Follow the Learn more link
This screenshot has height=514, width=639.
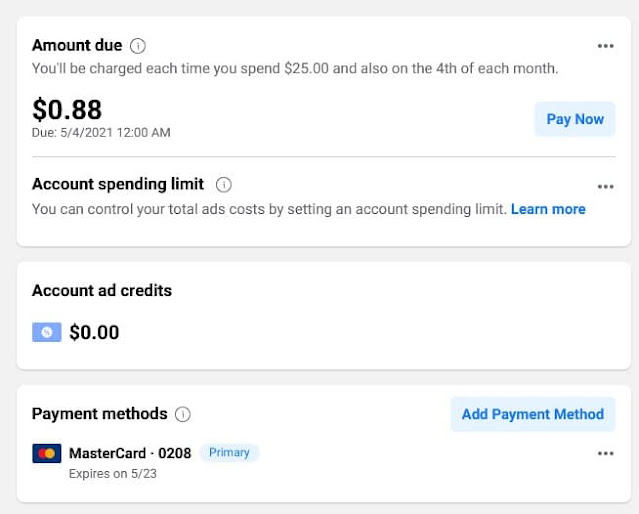(548, 209)
